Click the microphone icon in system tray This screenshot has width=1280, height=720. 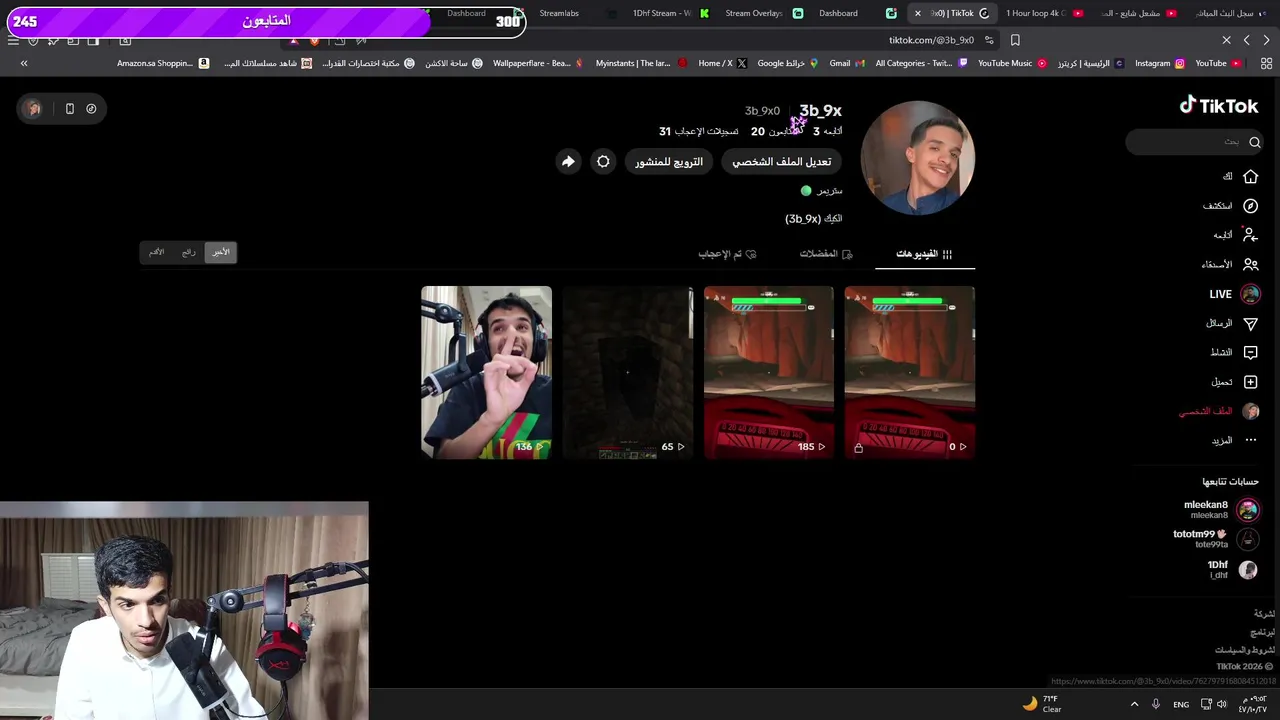[x=1156, y=704]
